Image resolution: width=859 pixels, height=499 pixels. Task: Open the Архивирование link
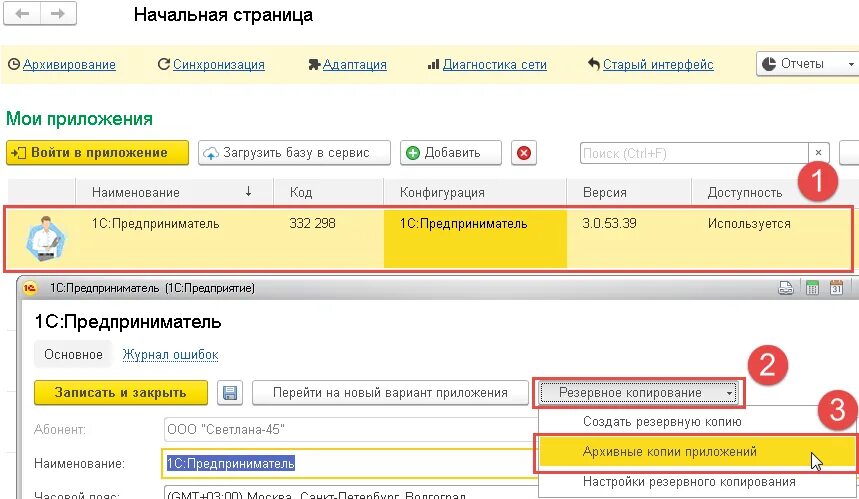click(69, 65)
